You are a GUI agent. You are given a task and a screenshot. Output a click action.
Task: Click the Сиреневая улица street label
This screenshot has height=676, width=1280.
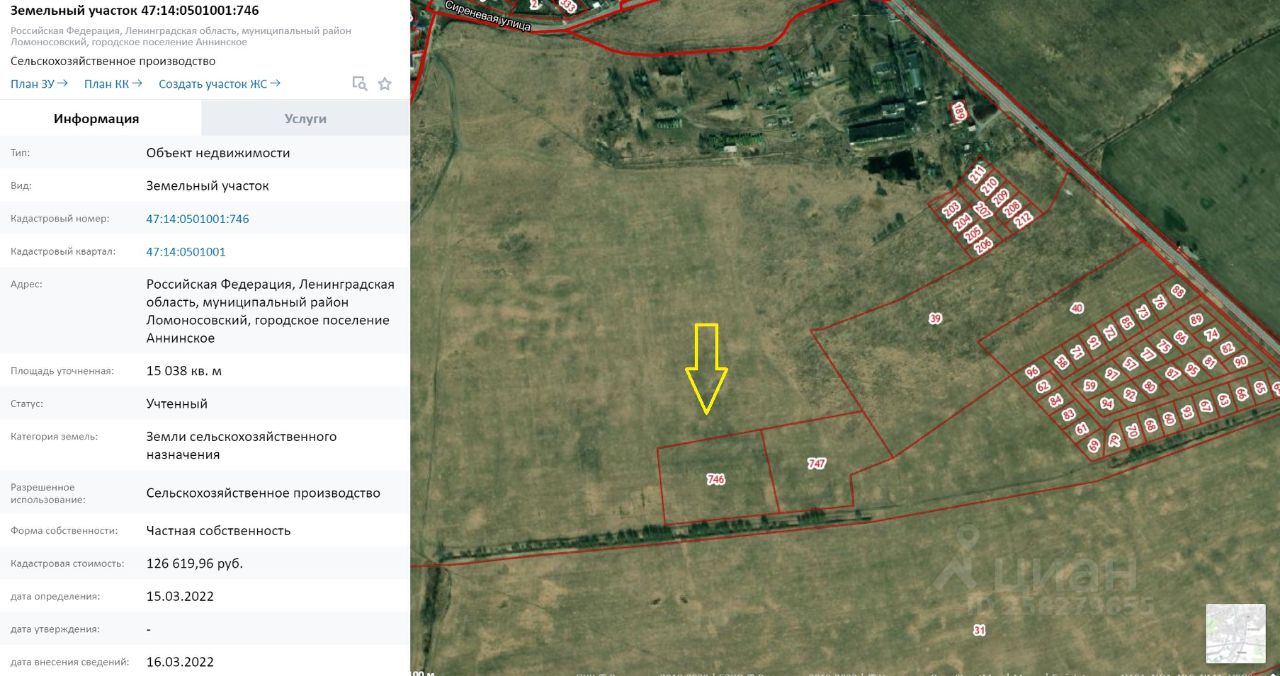pos(487,15)
